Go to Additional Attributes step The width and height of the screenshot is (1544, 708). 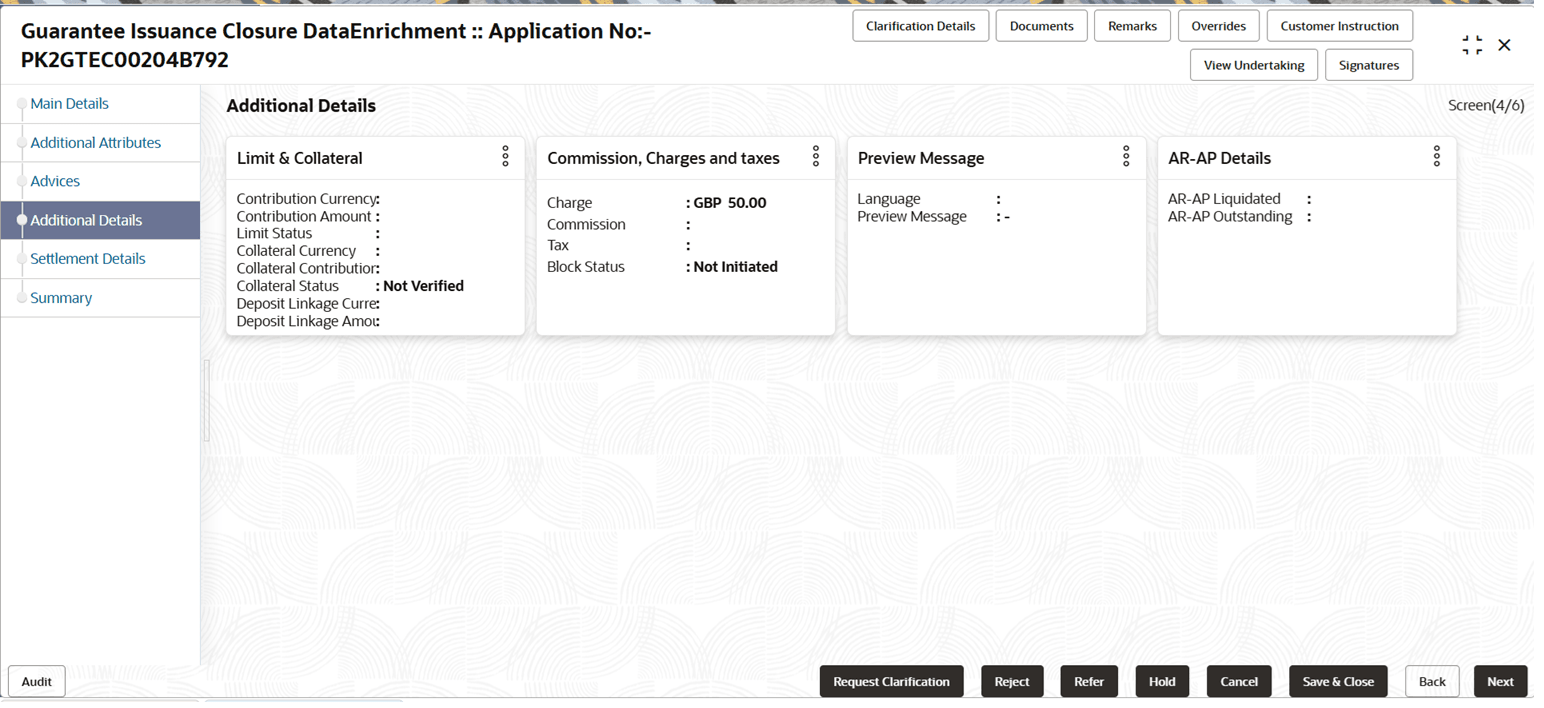click(95, 142)
